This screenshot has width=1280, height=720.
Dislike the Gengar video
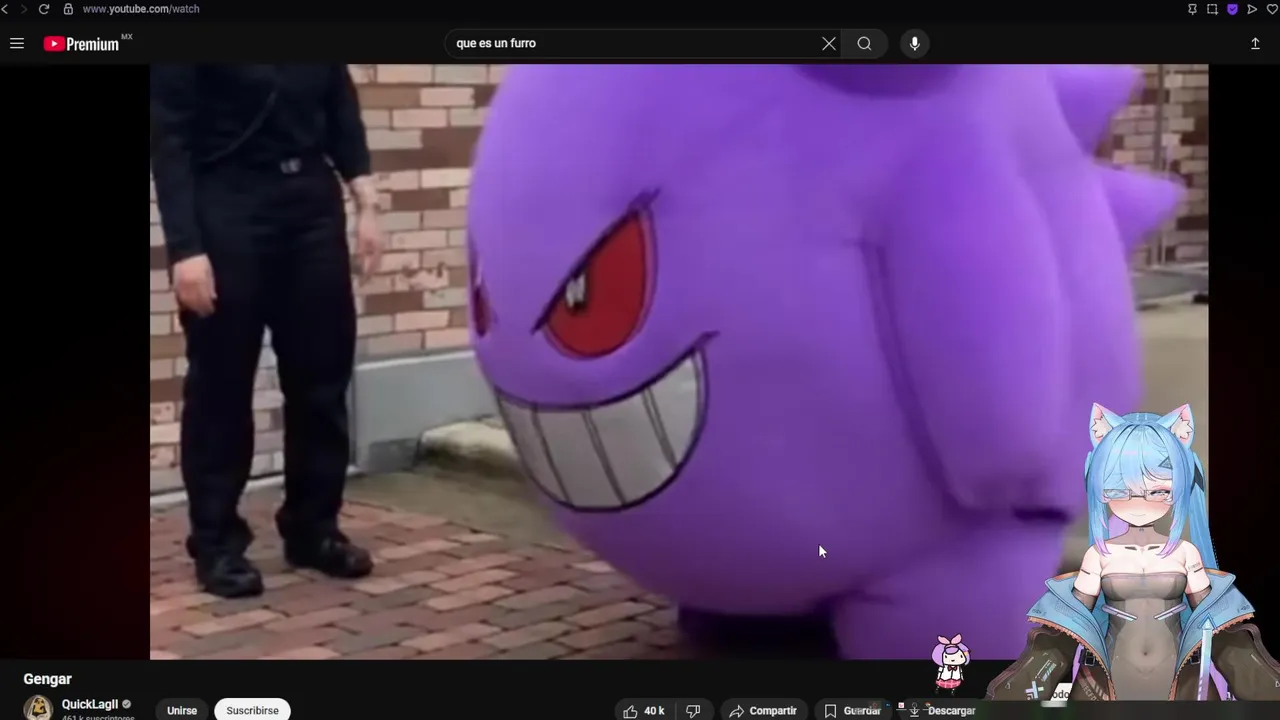click(693, 710)
